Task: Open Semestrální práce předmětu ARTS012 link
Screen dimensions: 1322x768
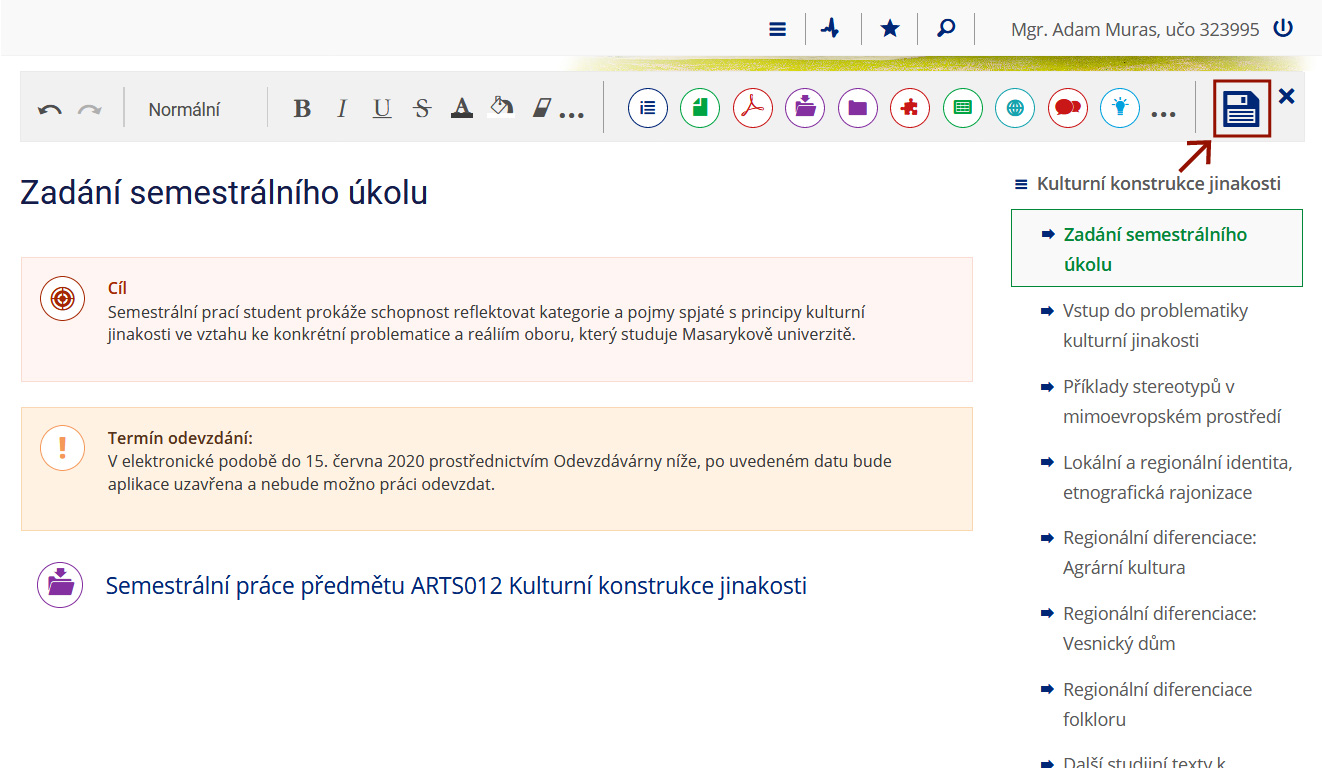Action: coord(456,586)
